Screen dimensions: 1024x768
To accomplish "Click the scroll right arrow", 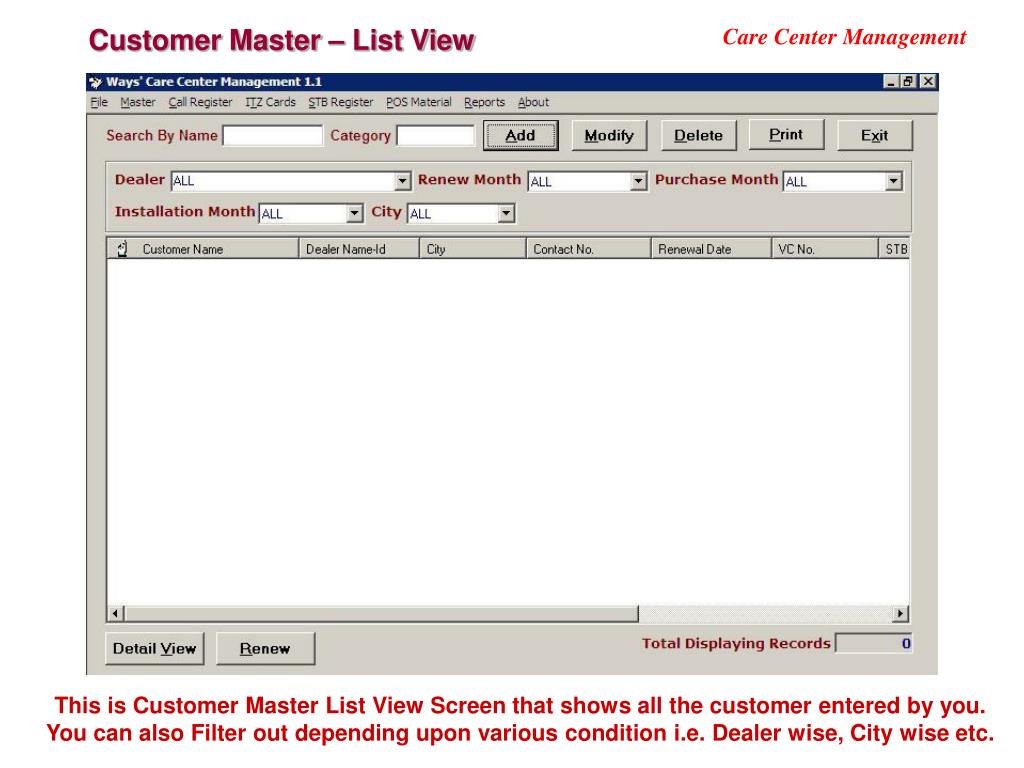I will tap(901, 613).
